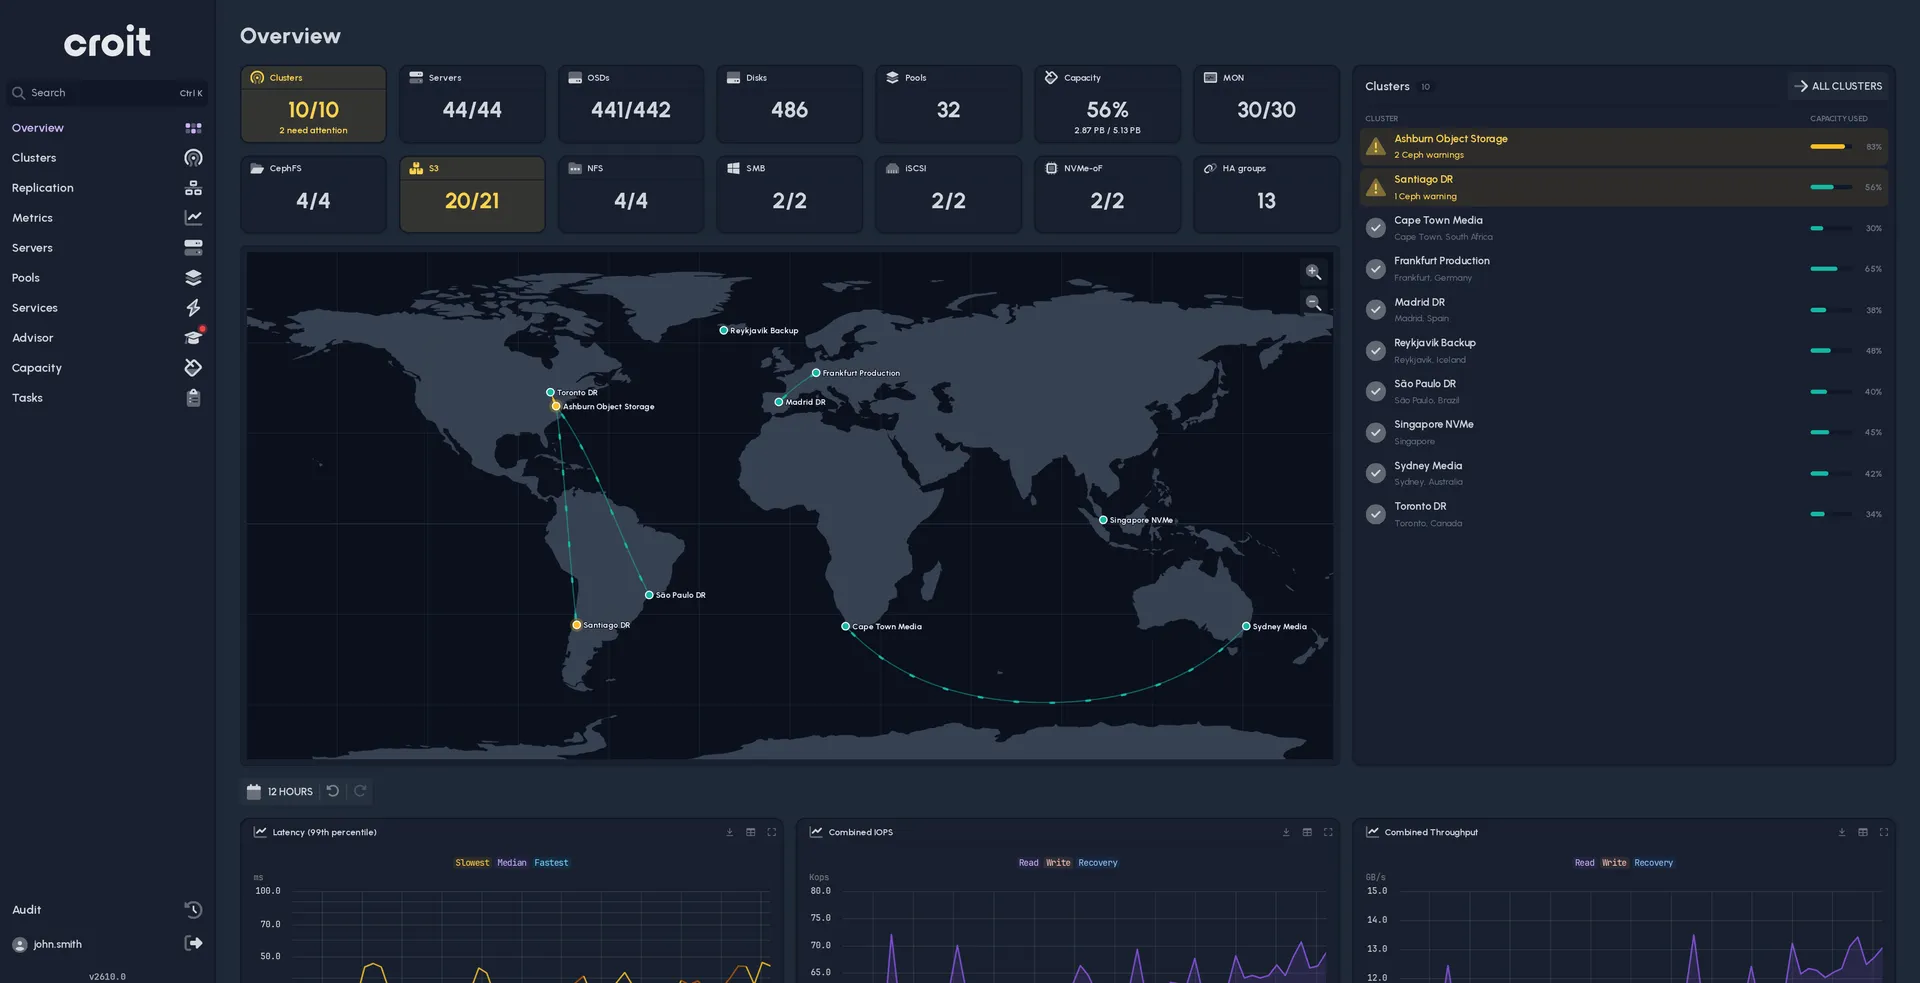This screenshot has width=1920, height=983.
Task: Click the Servers sidebar icon
Action: tap(193, 248)
